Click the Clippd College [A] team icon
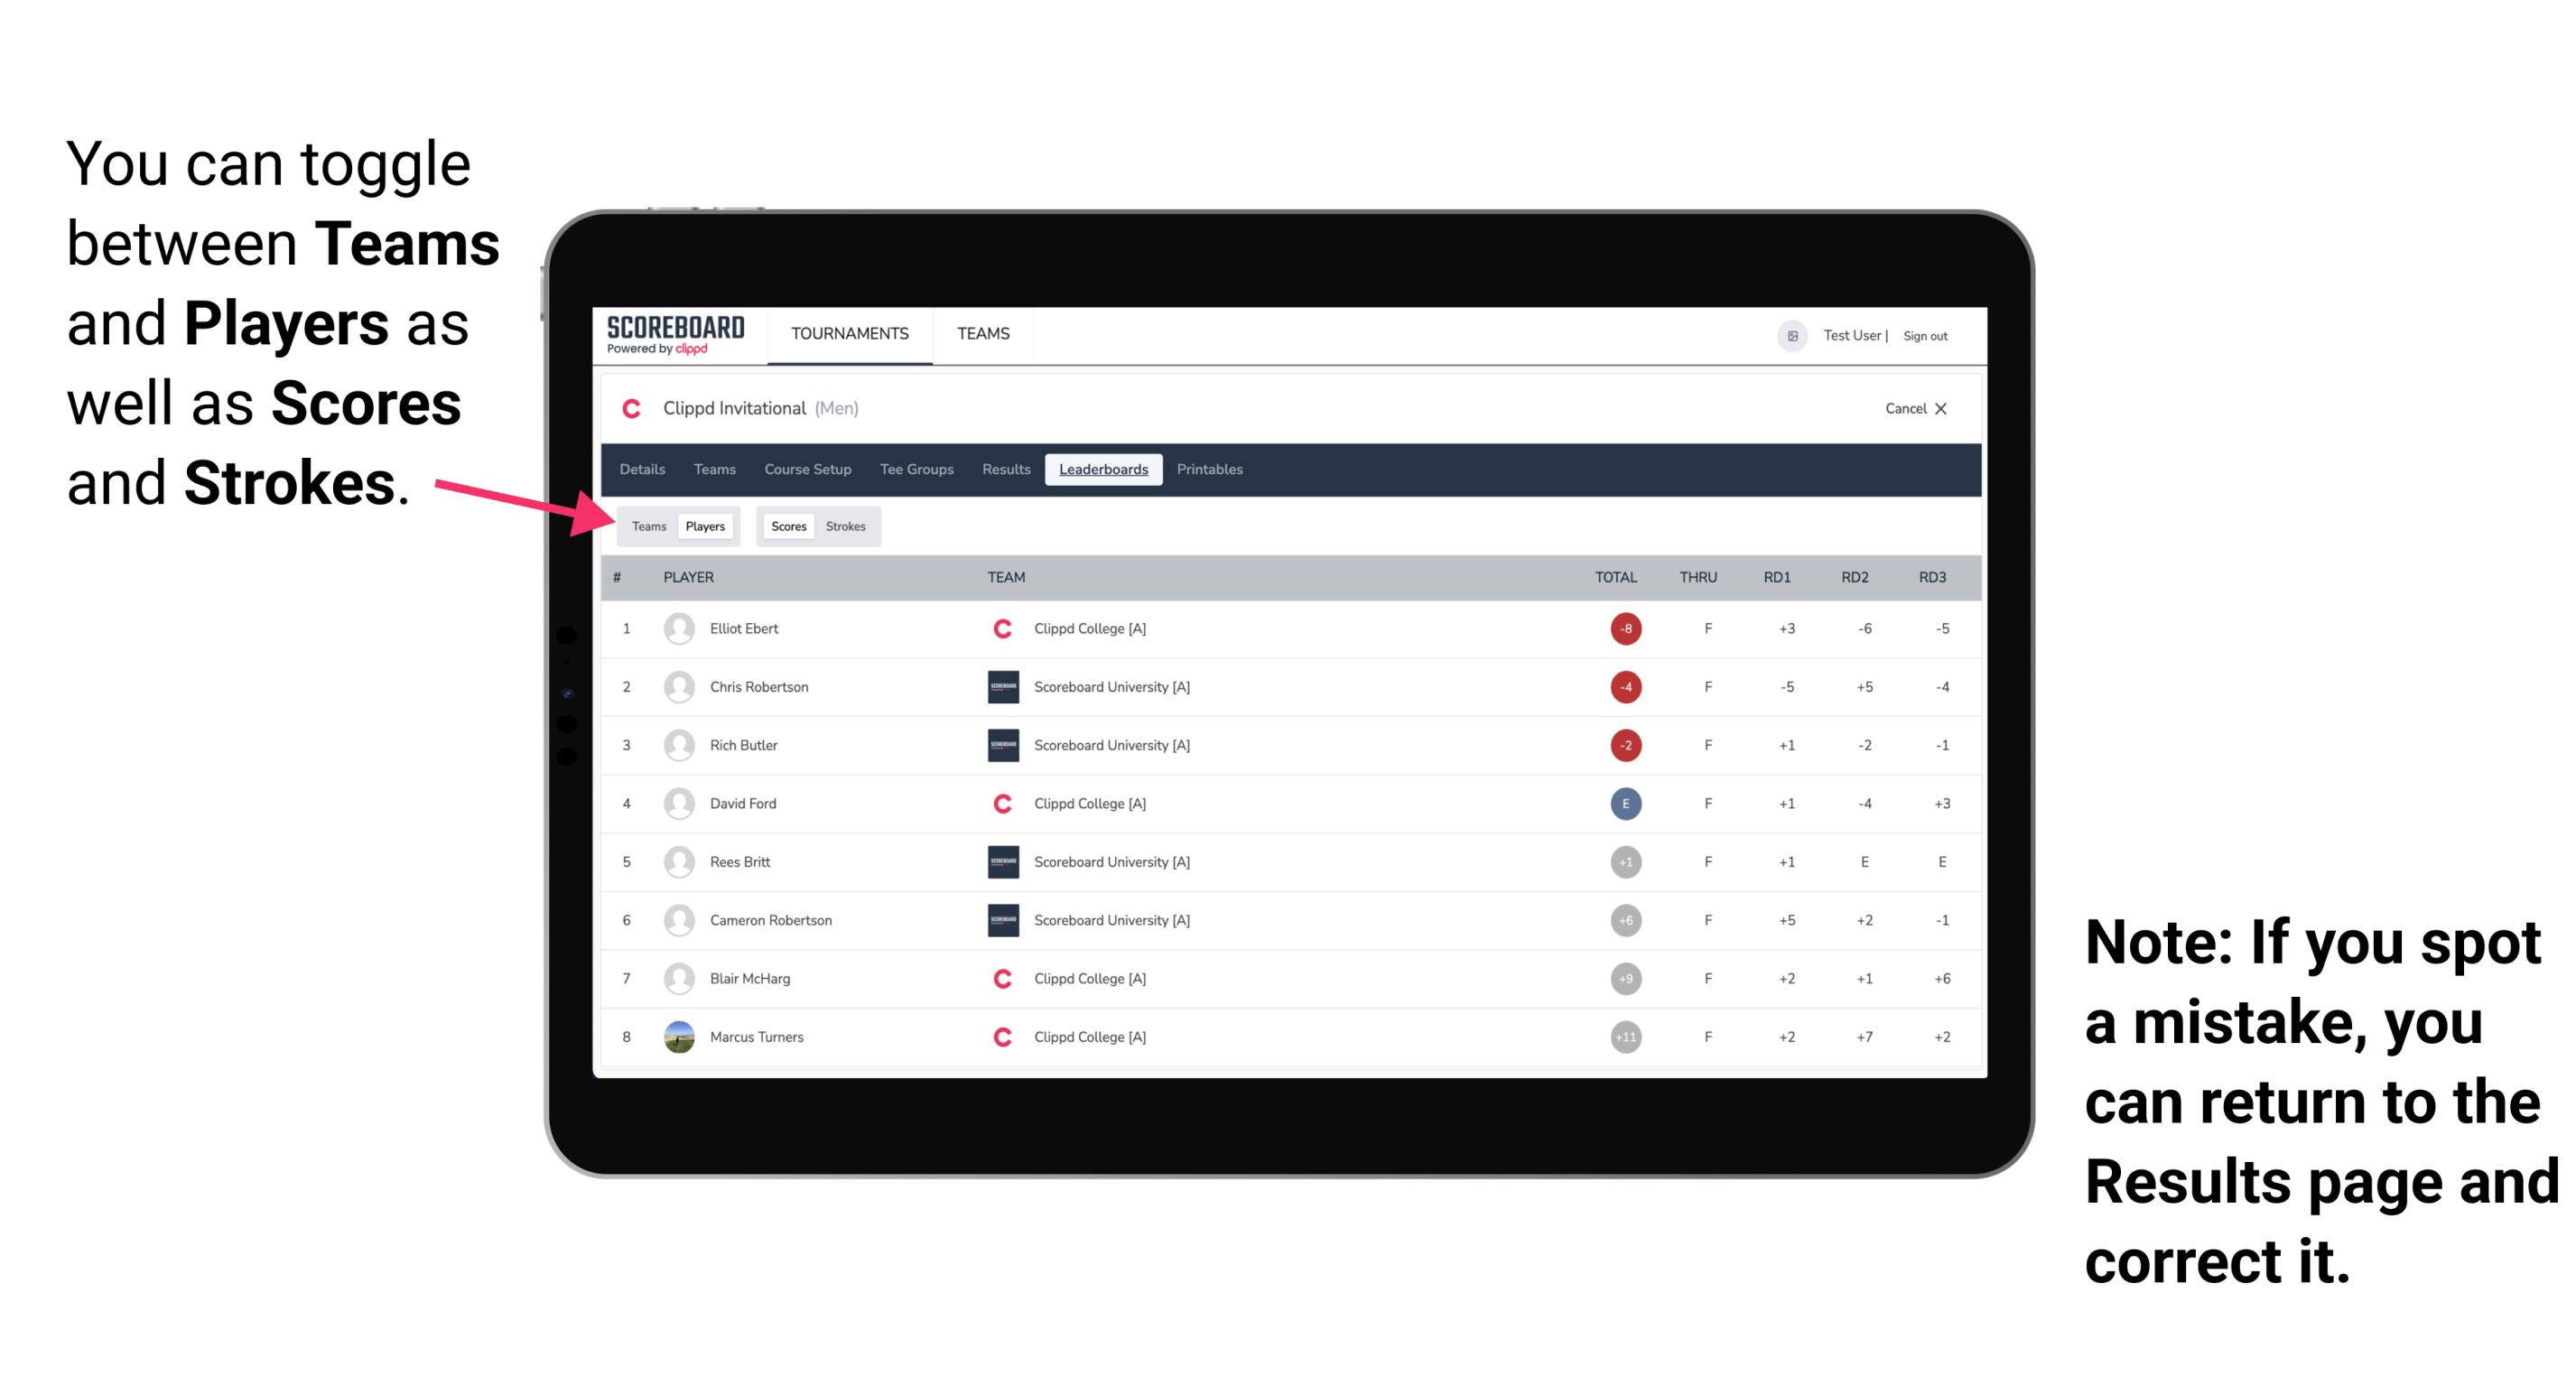 [996, 628]
